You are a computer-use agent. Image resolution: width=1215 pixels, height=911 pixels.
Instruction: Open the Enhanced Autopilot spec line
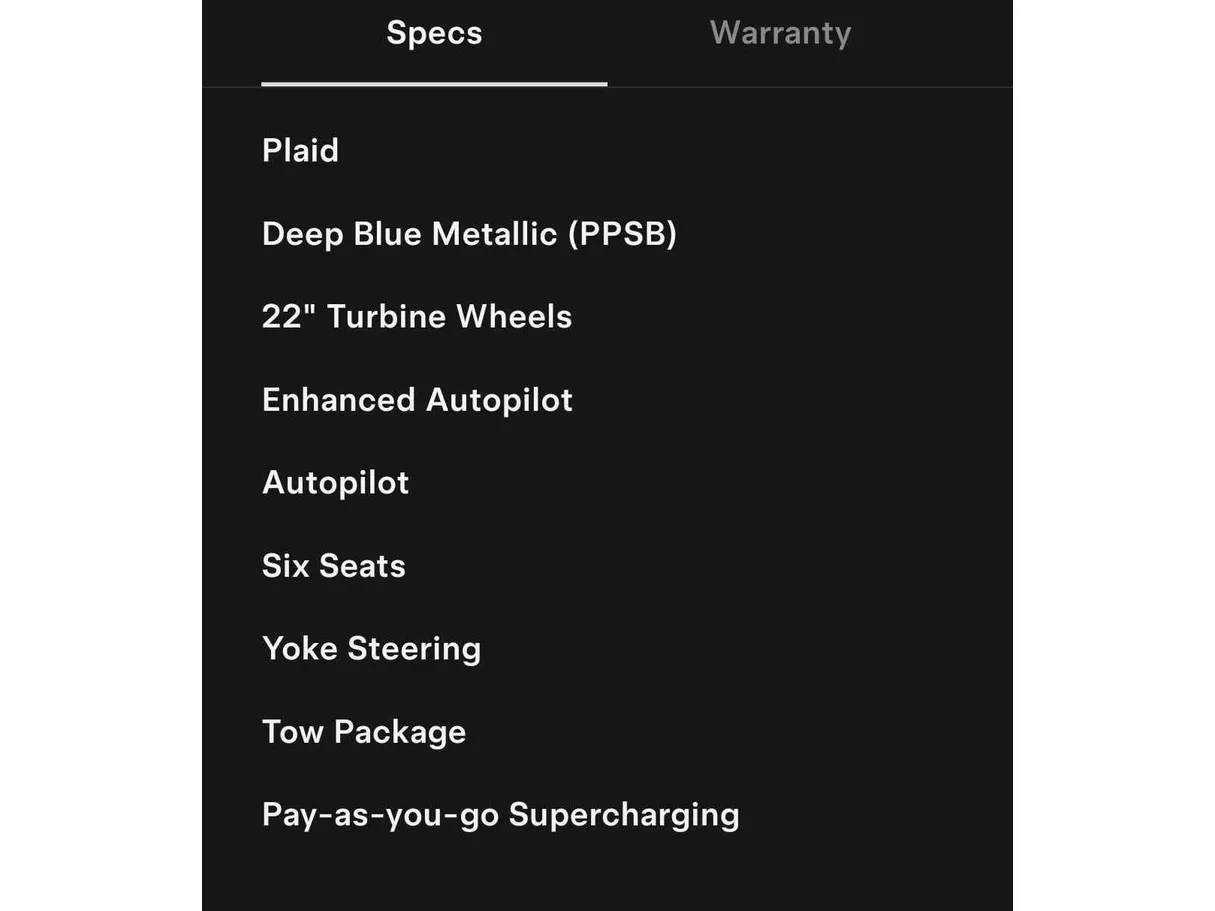[417, 400]
